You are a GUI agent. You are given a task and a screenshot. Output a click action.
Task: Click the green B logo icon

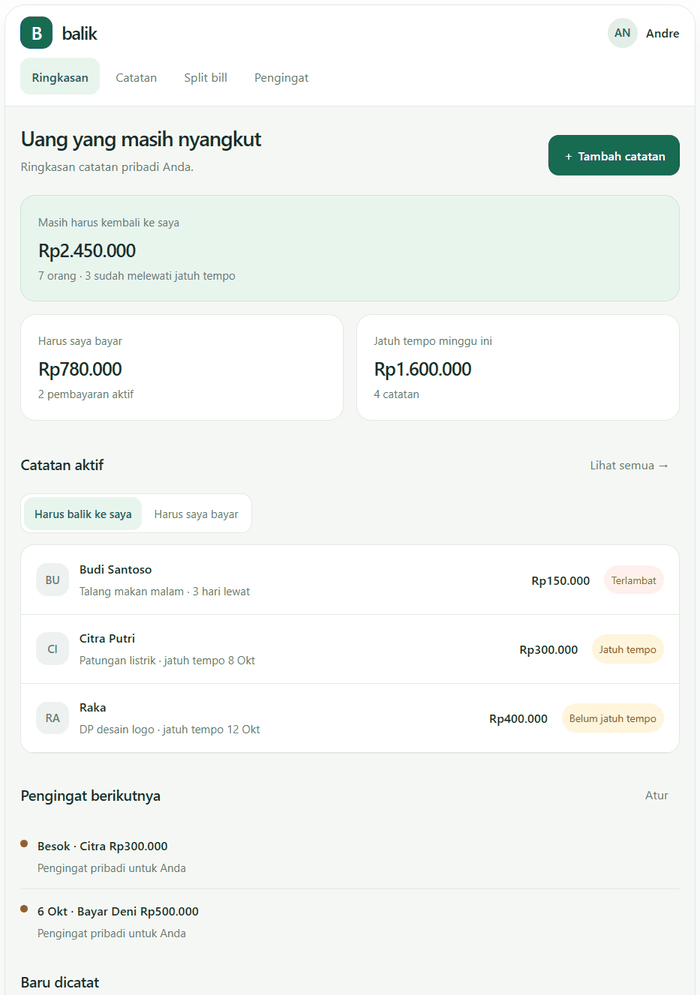(x=36, y=33)
